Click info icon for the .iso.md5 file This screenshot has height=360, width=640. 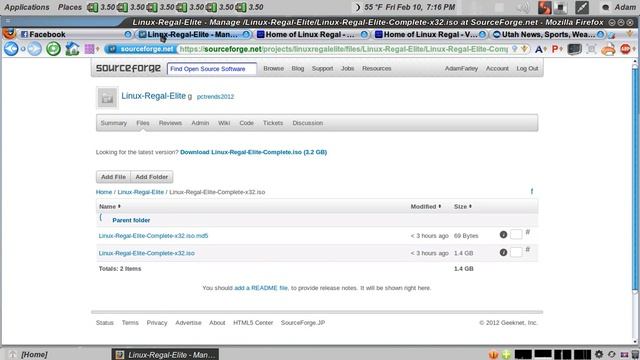click(x=503, y=235)
